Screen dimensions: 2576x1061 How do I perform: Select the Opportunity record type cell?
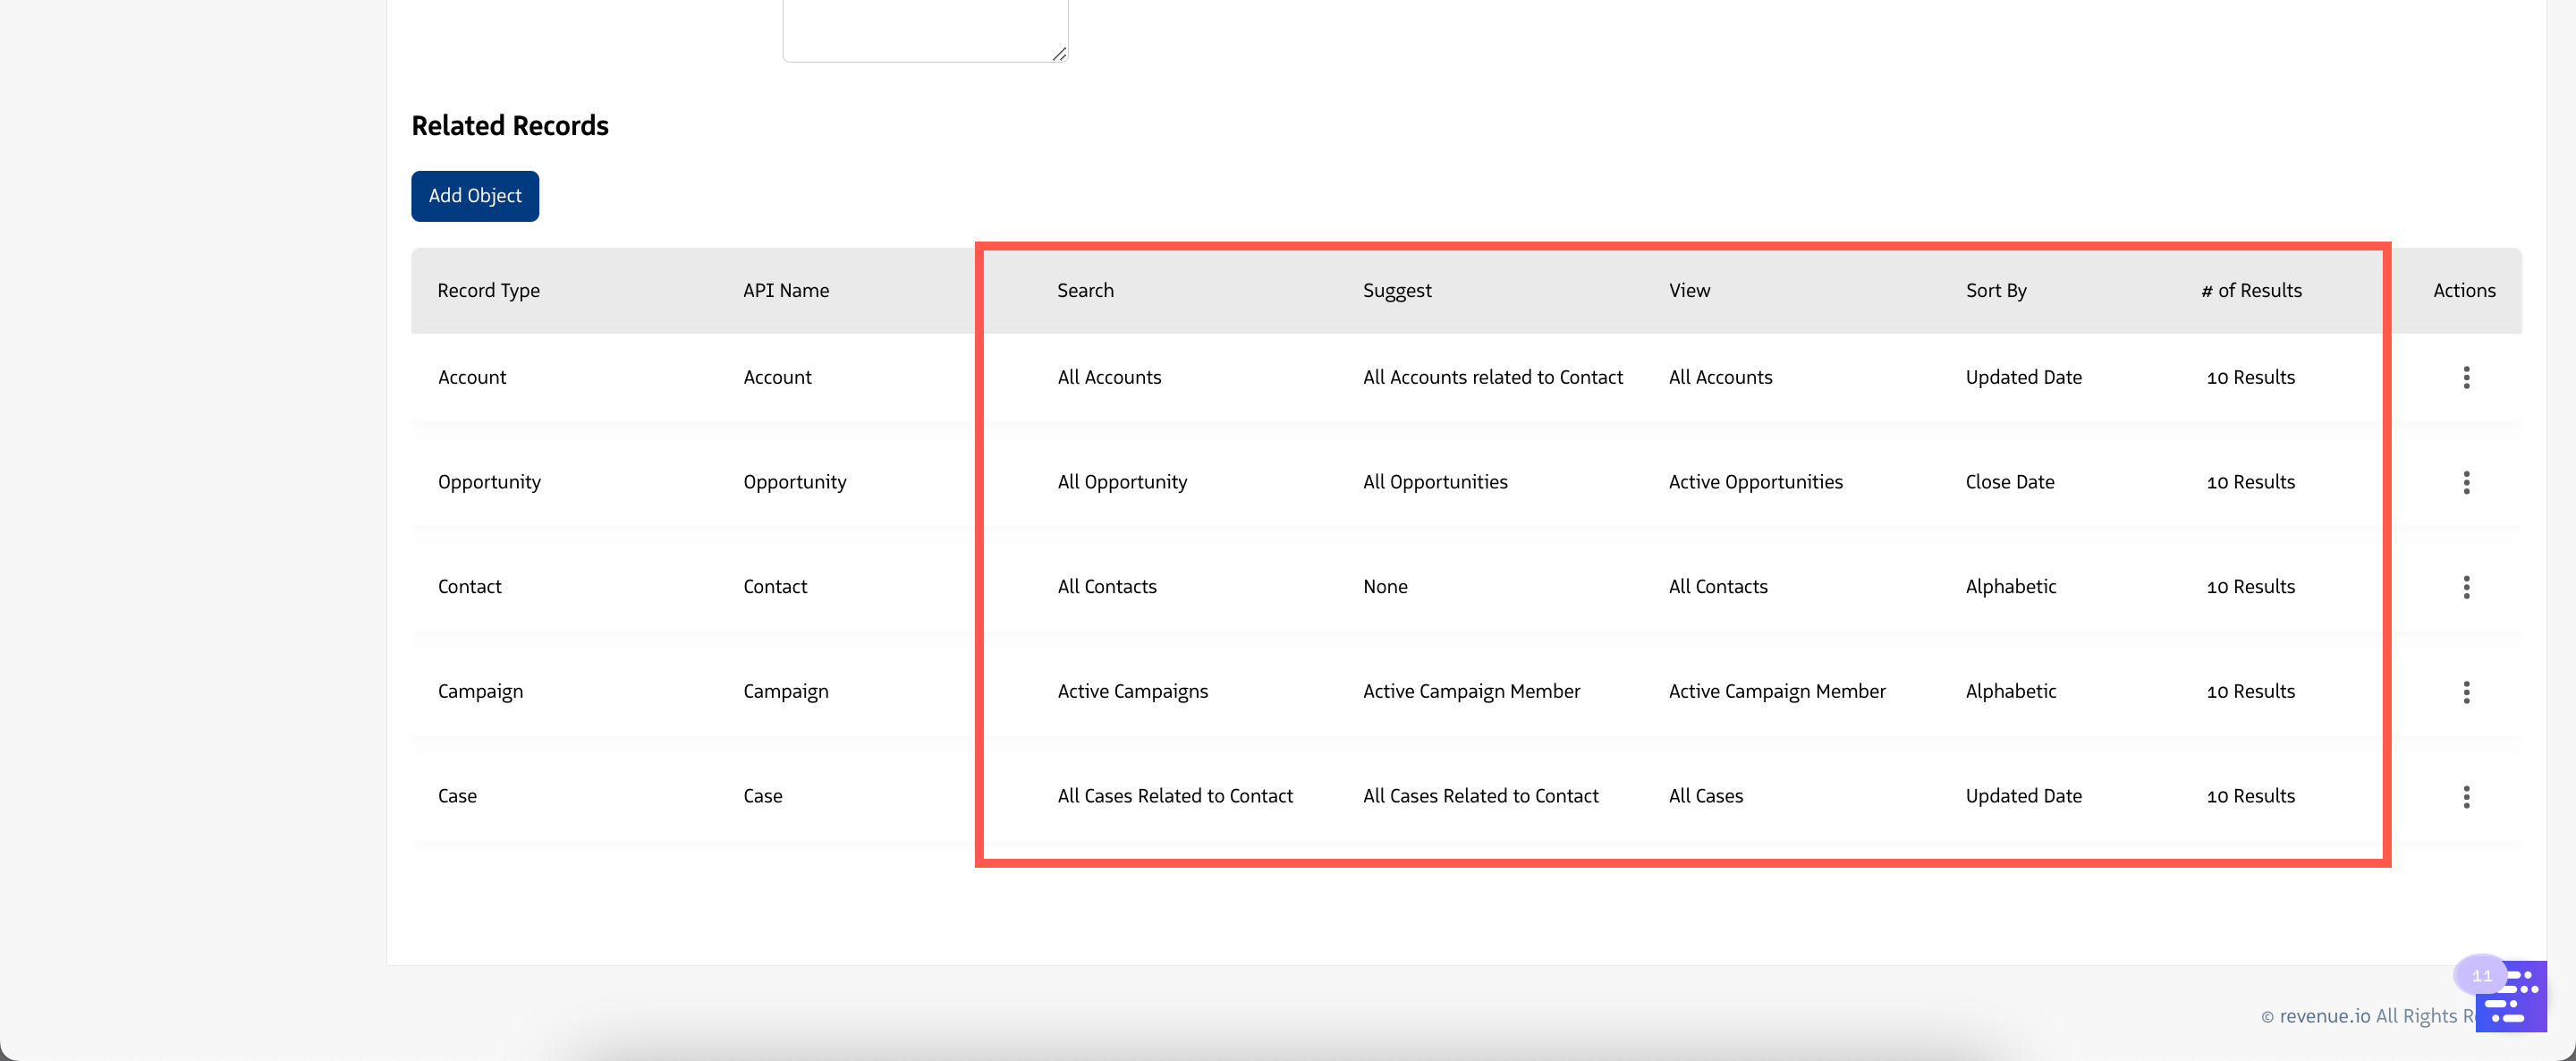[x=489, y=482]
